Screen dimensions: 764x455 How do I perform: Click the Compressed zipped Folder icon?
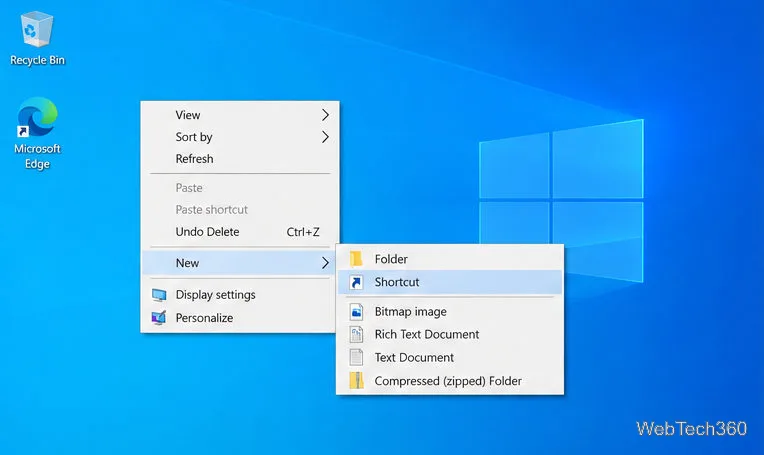coord(356,380)
